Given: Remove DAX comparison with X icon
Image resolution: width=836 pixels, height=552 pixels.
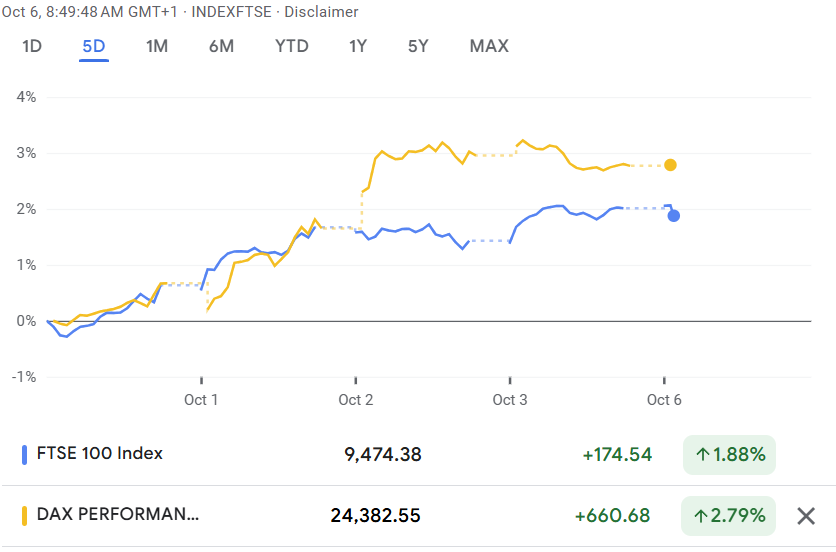Looking at the screenshot, I should (x=806, y=516).
